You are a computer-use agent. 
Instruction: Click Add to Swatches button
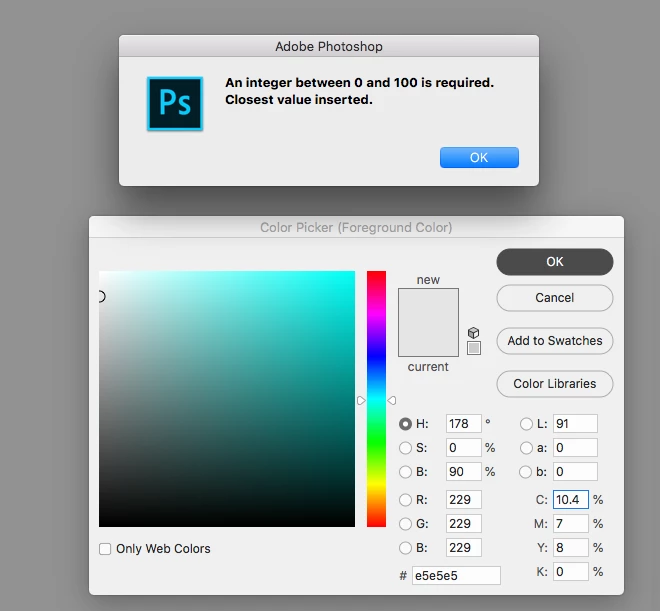click(x=554, y=341)
